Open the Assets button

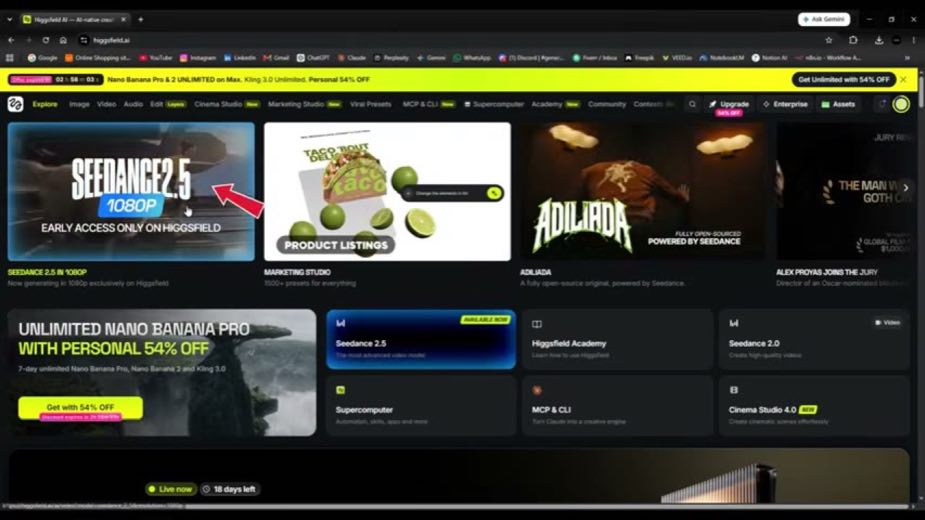pyautogui.click(x=838, y=104)
